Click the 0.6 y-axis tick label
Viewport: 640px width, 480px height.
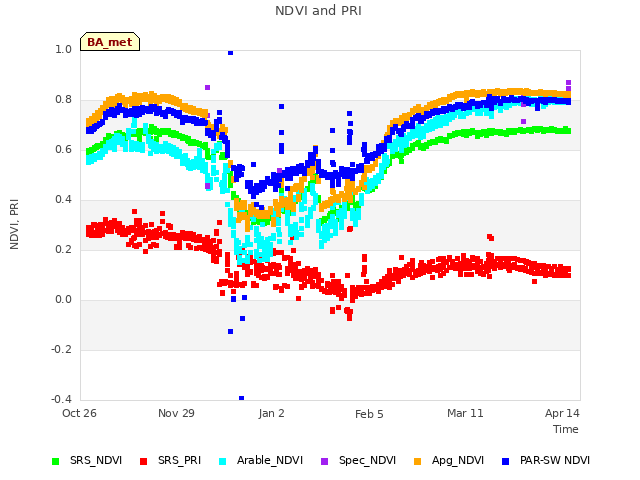tap(63, 150)
